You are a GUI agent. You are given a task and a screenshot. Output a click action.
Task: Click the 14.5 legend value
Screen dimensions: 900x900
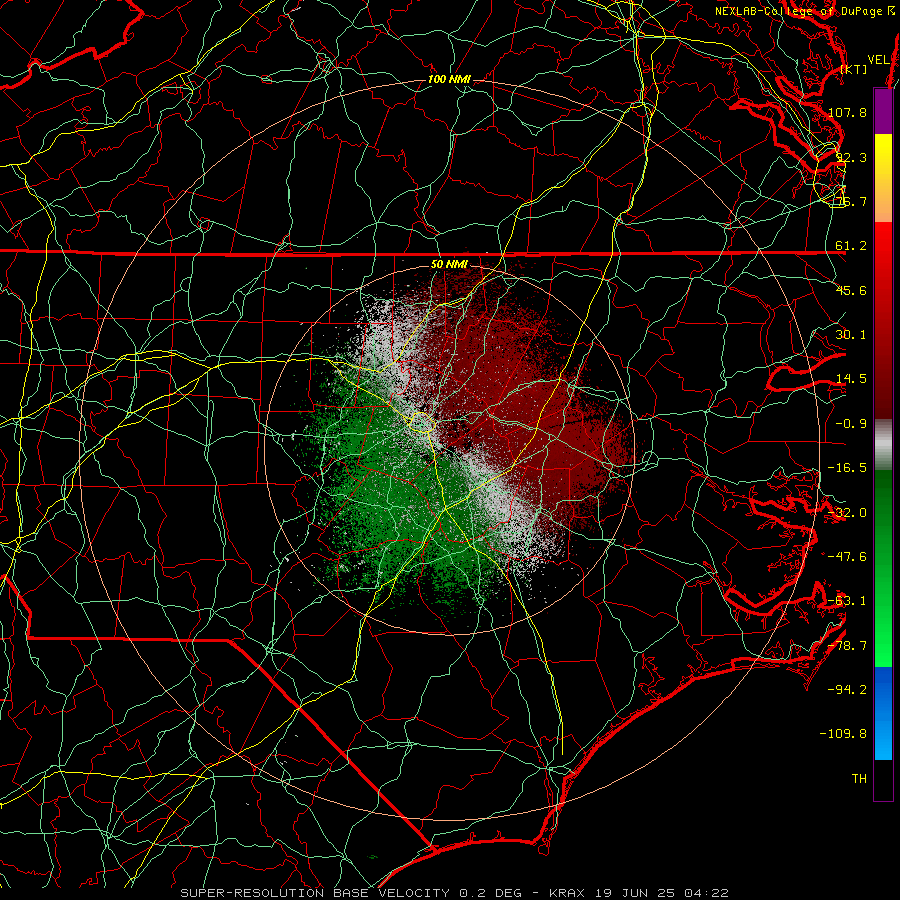coord(851,379)
